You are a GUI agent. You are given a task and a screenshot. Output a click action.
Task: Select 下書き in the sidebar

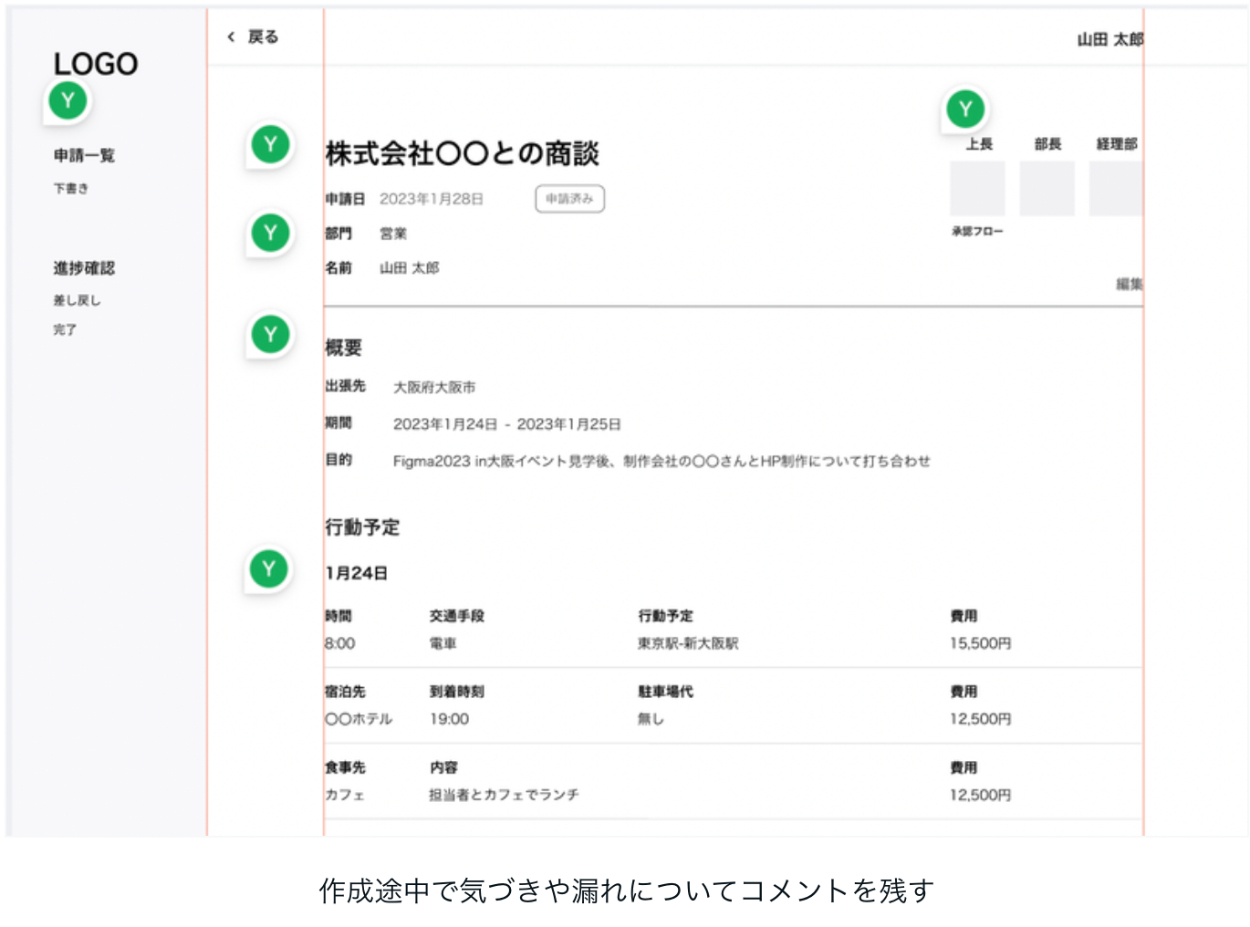71,188
